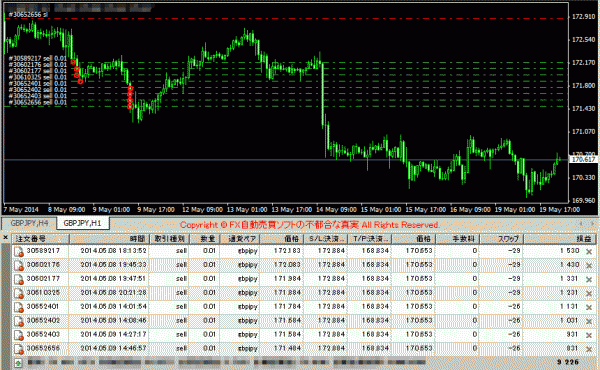Click open time 2014.05.08 18:13:52
600x370 pixels.
113,251
